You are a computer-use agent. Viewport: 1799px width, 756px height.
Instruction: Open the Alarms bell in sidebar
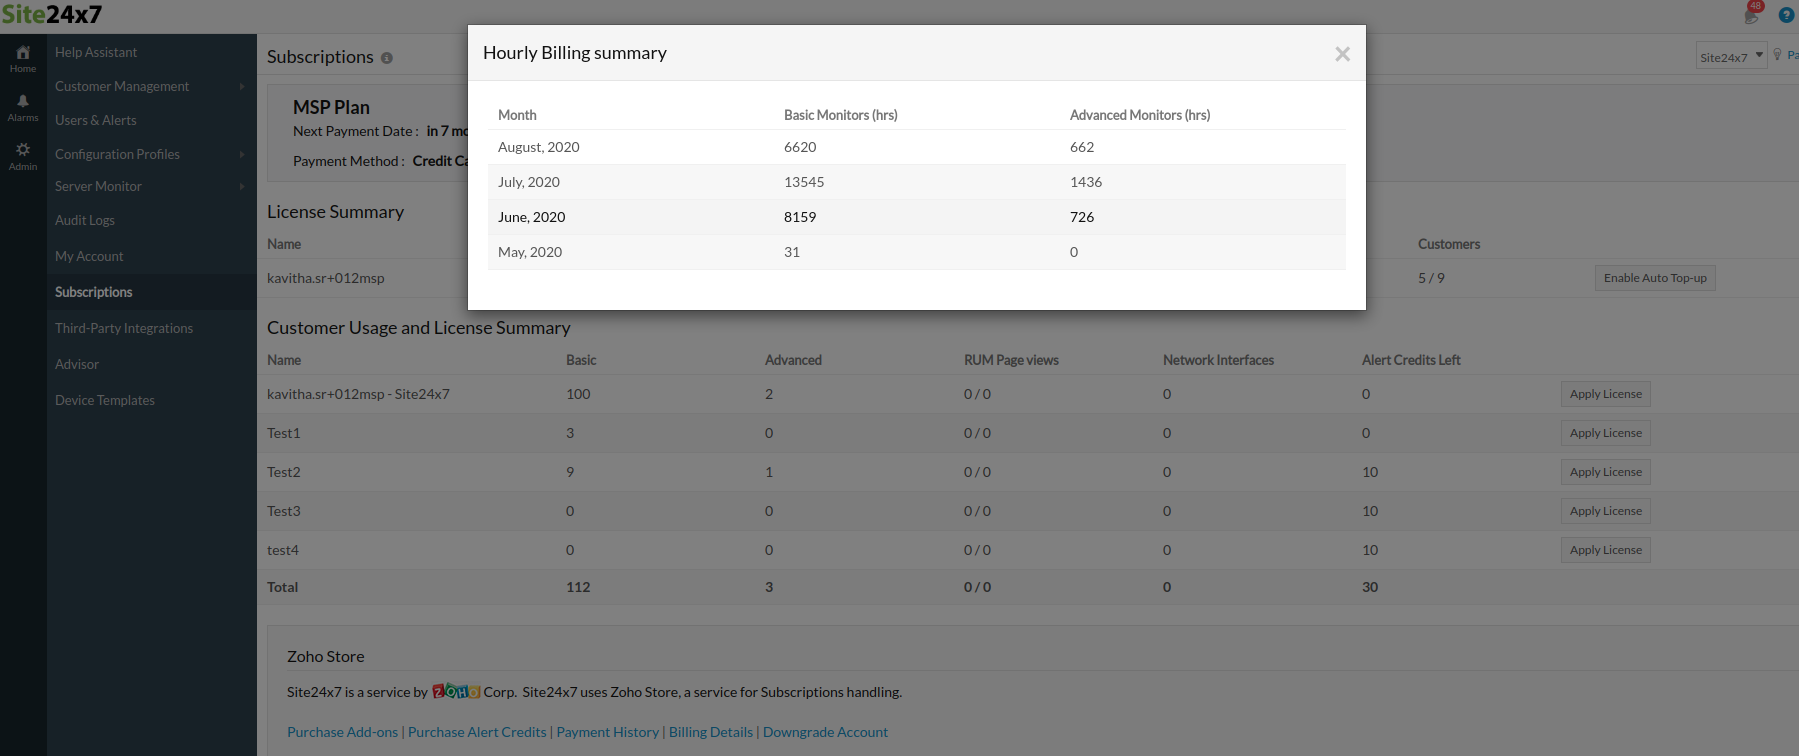coord(23,107)
